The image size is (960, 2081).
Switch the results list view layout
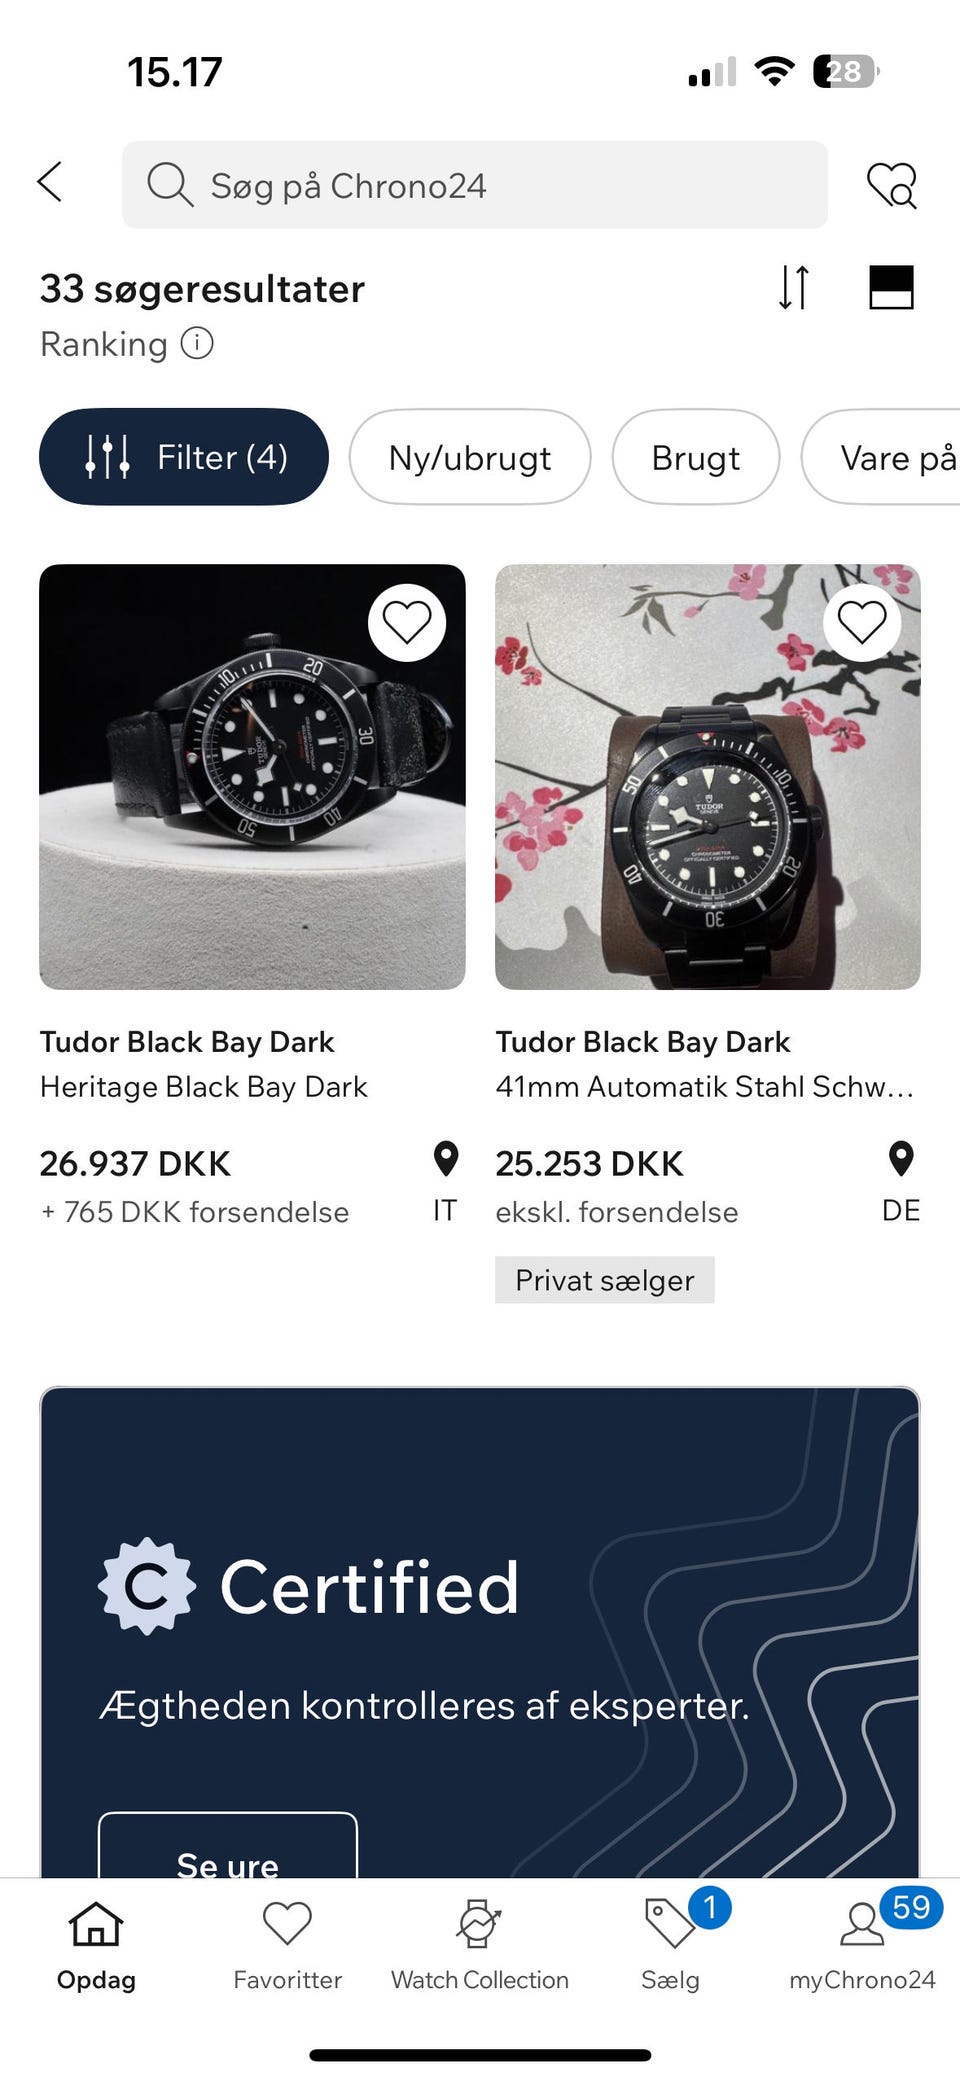[x=891, y=288]
